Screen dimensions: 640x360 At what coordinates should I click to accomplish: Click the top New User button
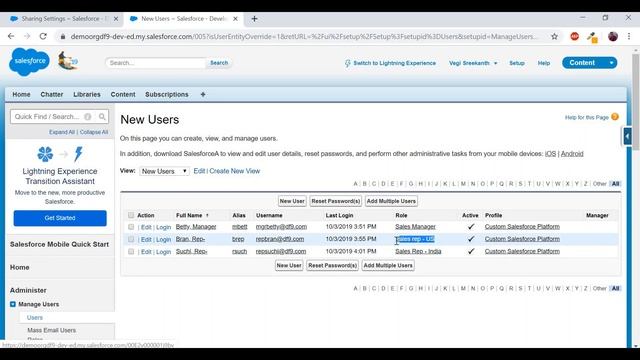[292, 201]
